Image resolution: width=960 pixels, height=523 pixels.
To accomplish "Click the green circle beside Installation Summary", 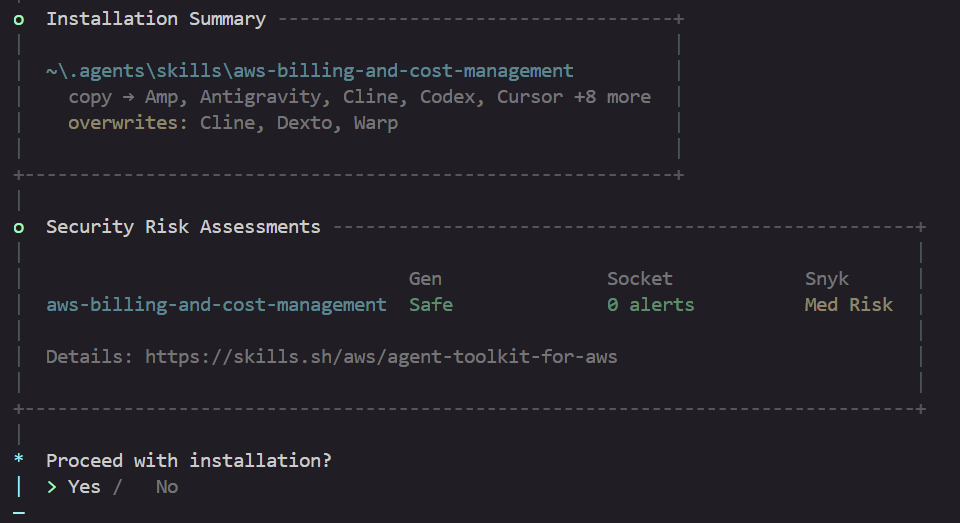I will point(19,20).
